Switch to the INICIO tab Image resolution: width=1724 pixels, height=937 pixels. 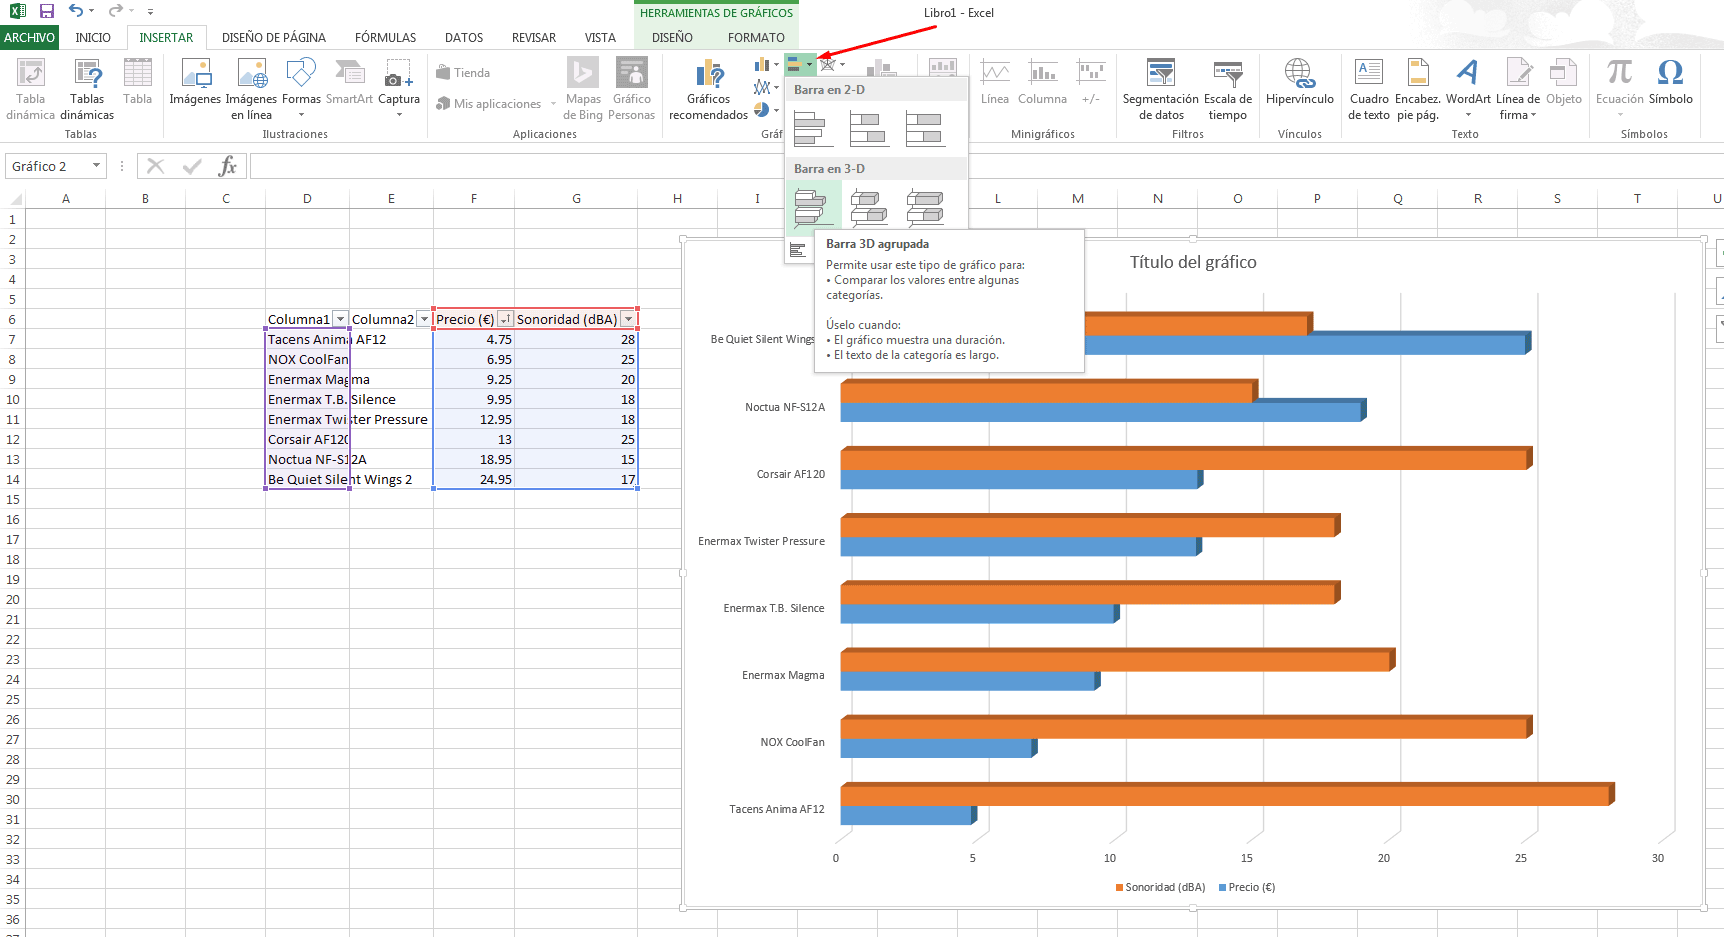tap(93, 37)
